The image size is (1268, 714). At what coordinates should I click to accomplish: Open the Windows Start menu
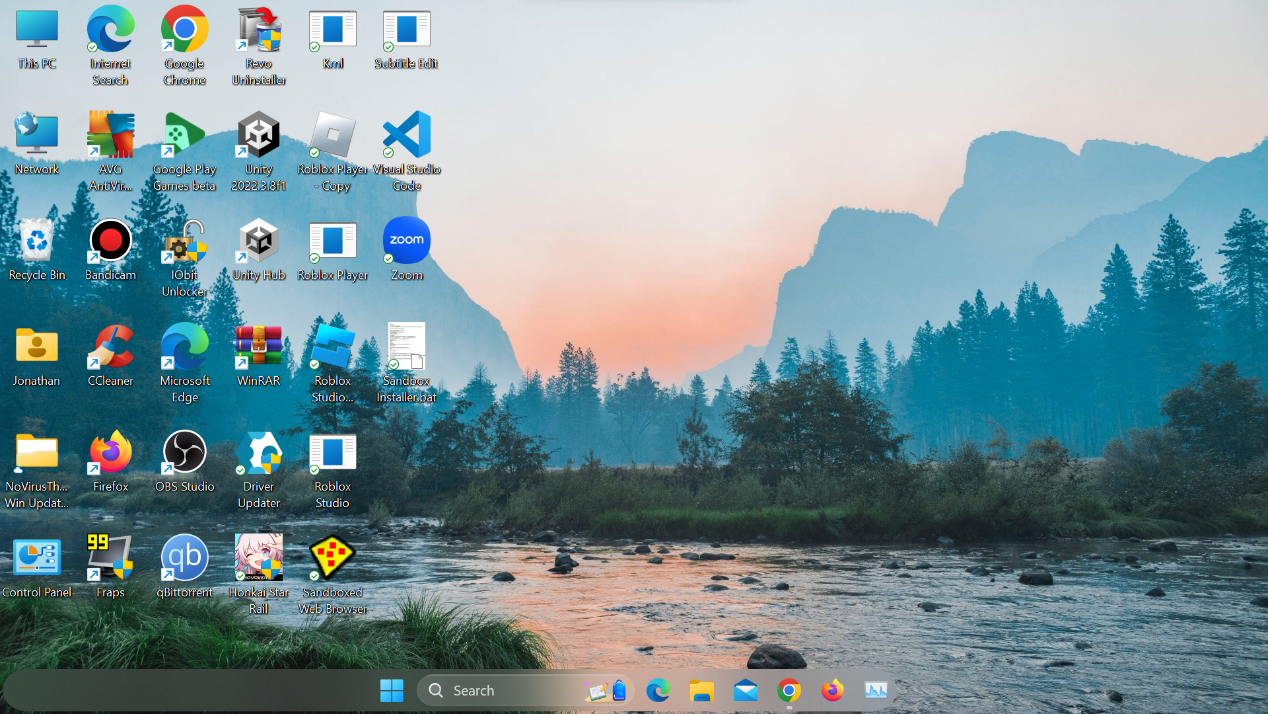point(392,690)
